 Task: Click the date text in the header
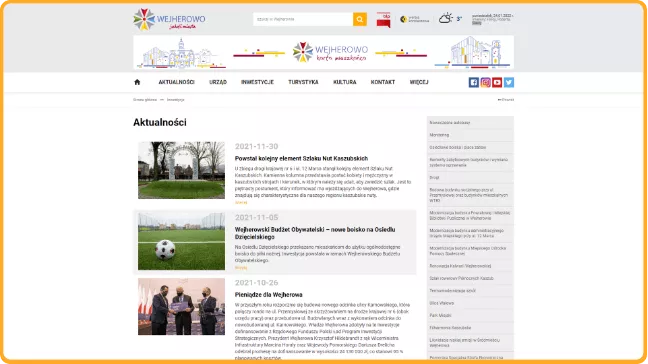(x=493, y=16)
